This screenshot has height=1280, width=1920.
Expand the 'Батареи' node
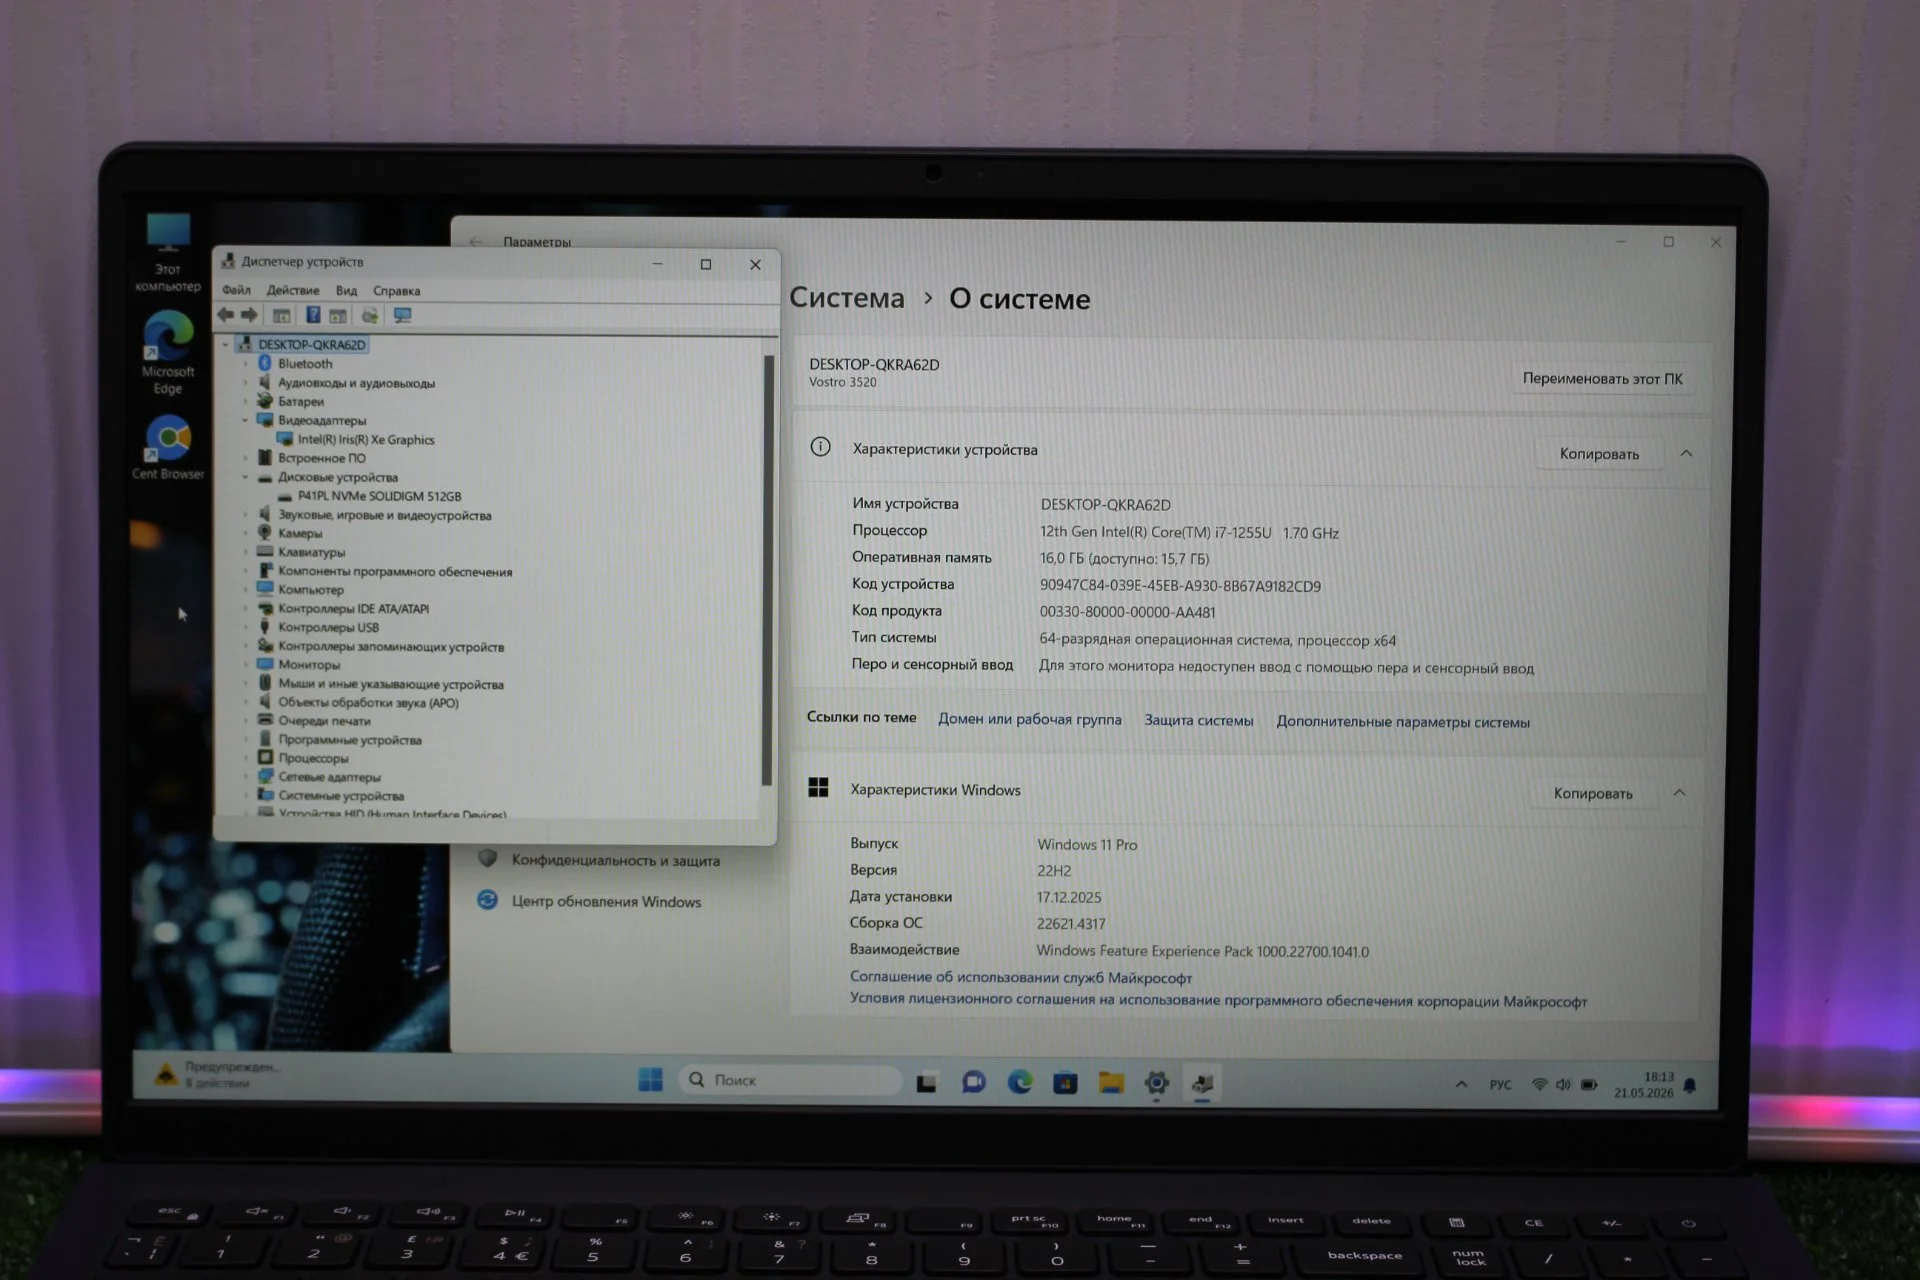coord(245,401)
